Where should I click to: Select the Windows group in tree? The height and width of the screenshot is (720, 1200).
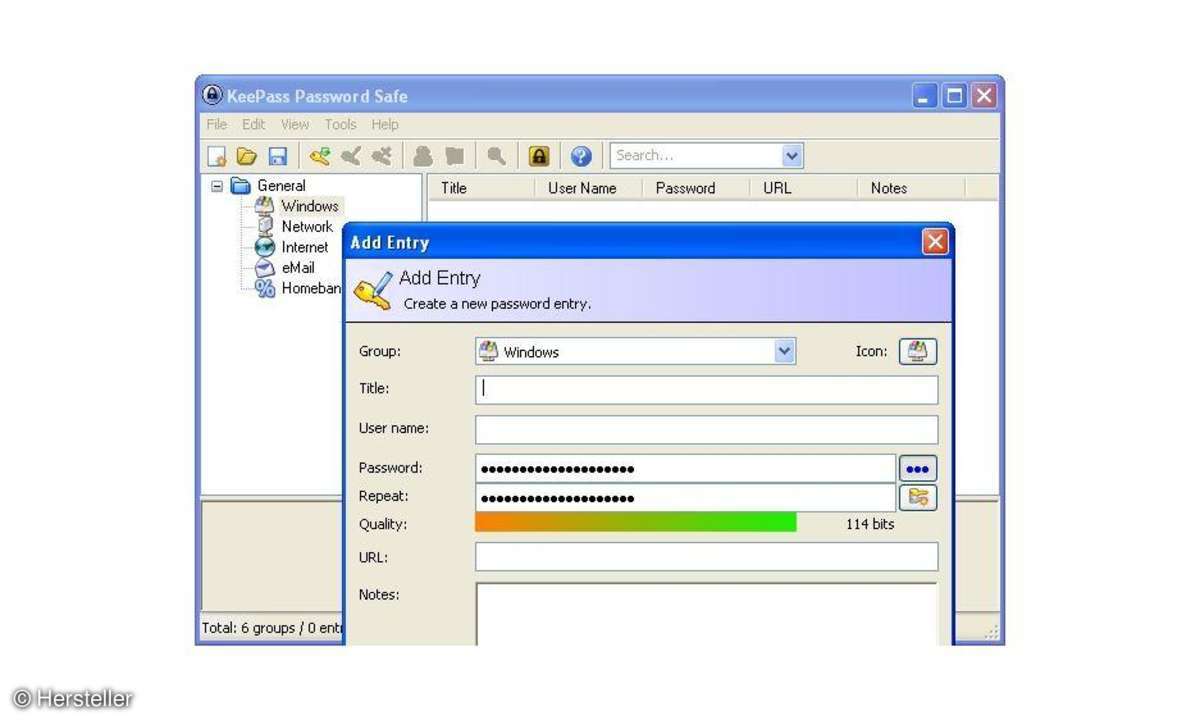310,206
